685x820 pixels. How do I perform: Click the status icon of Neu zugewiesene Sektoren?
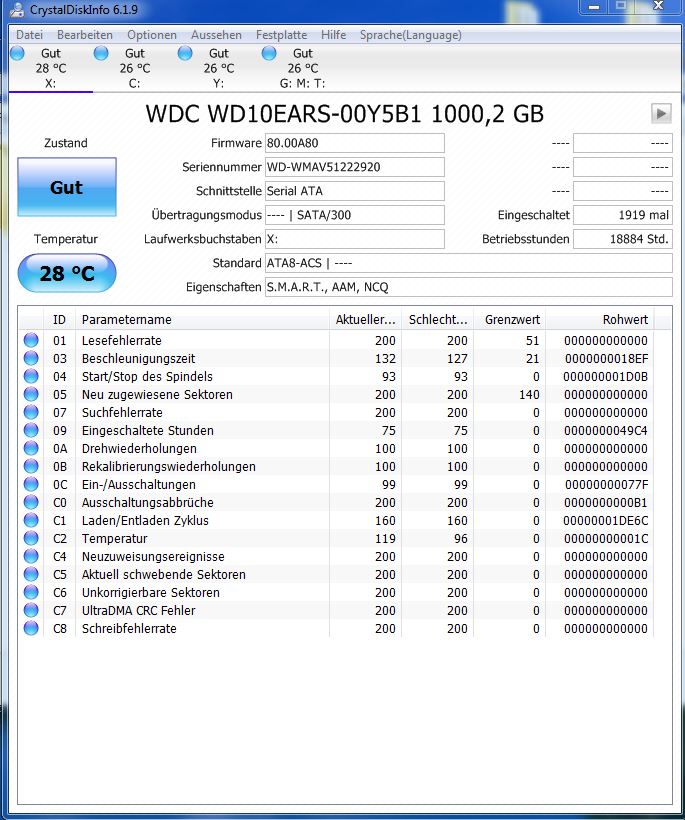click(x=31, y=394)
